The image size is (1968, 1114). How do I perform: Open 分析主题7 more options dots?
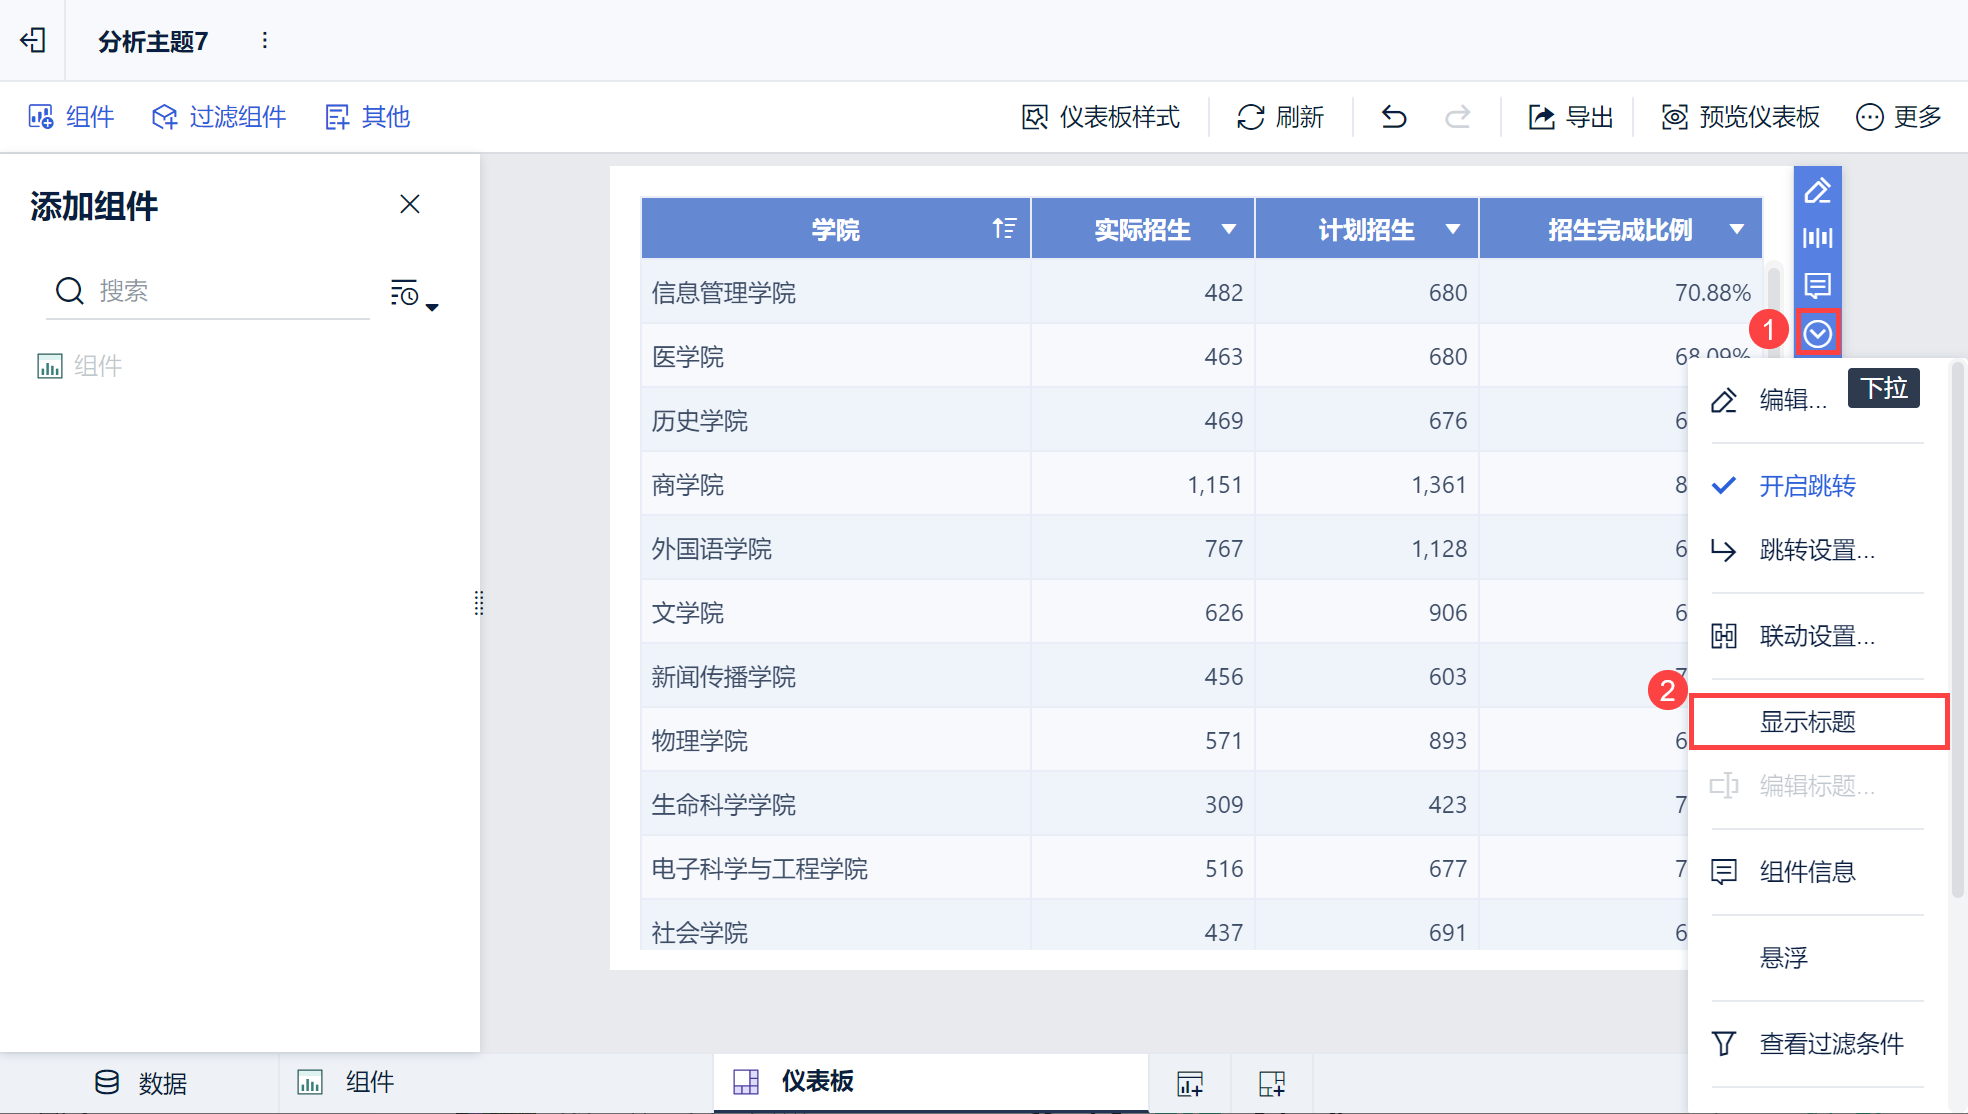[264, 40]
